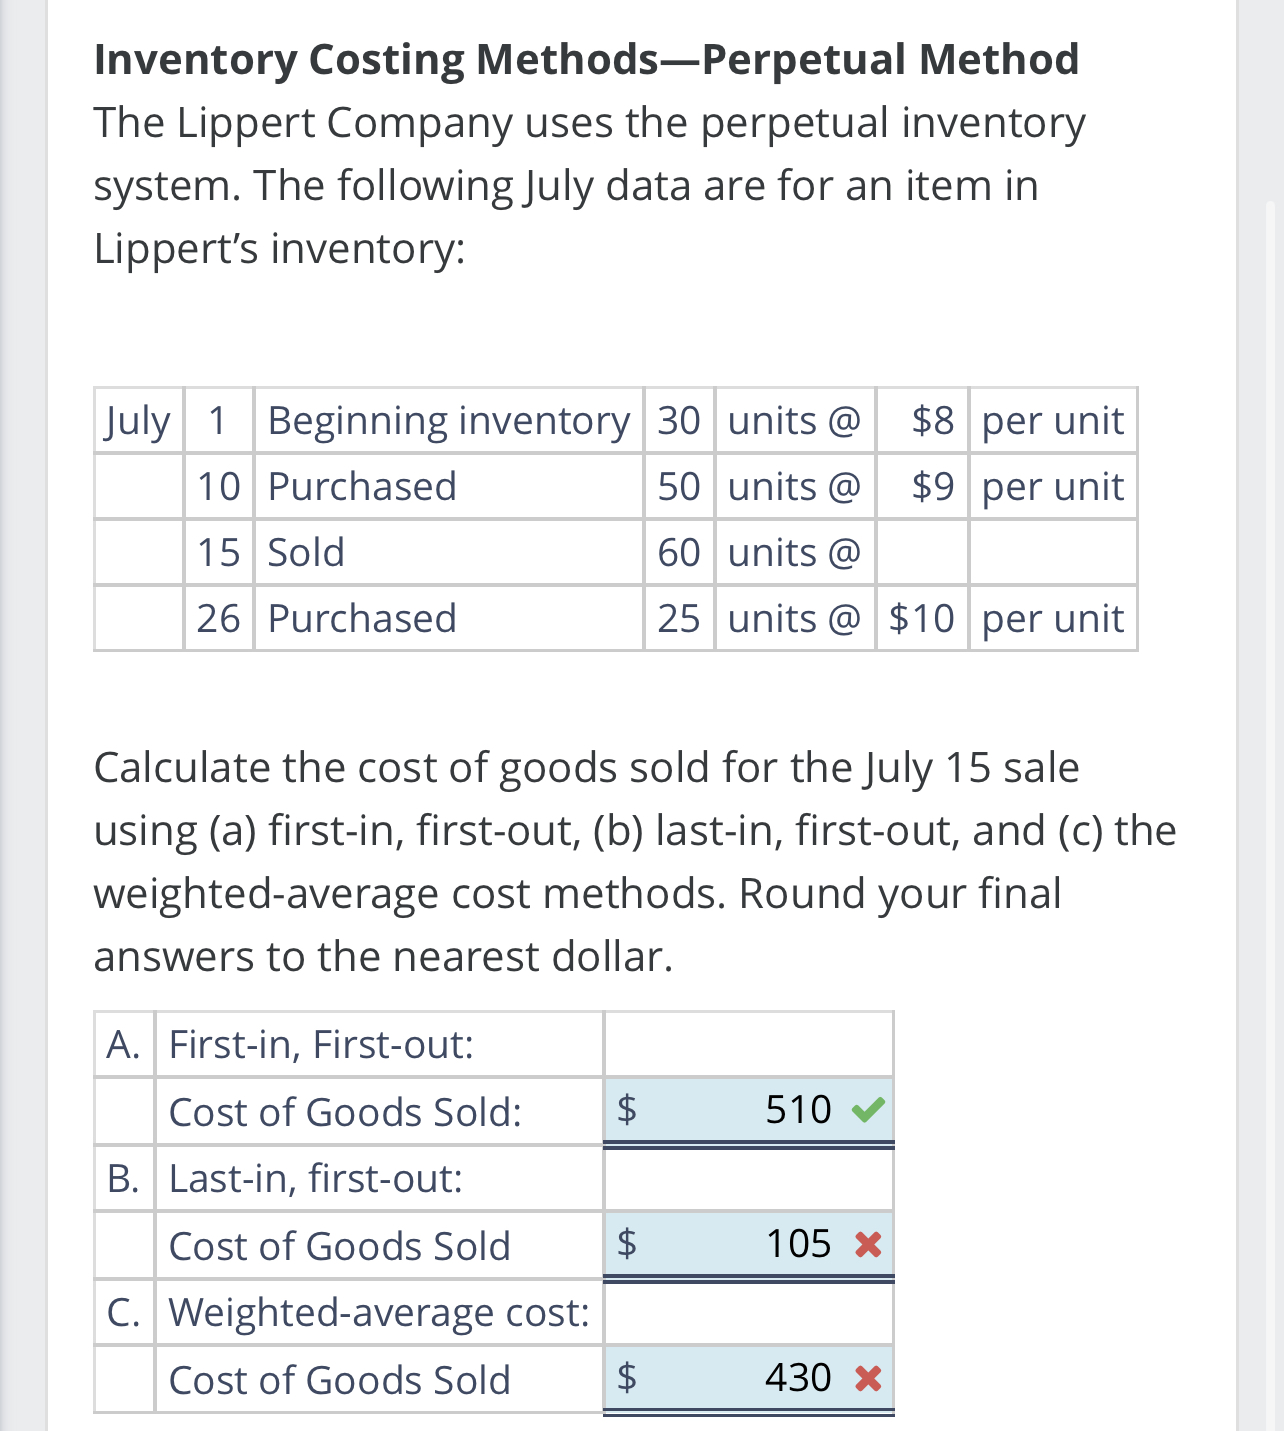Click the red X beside 105
This screenshot has width=1284, height=1431.
tap(866, 1244)
